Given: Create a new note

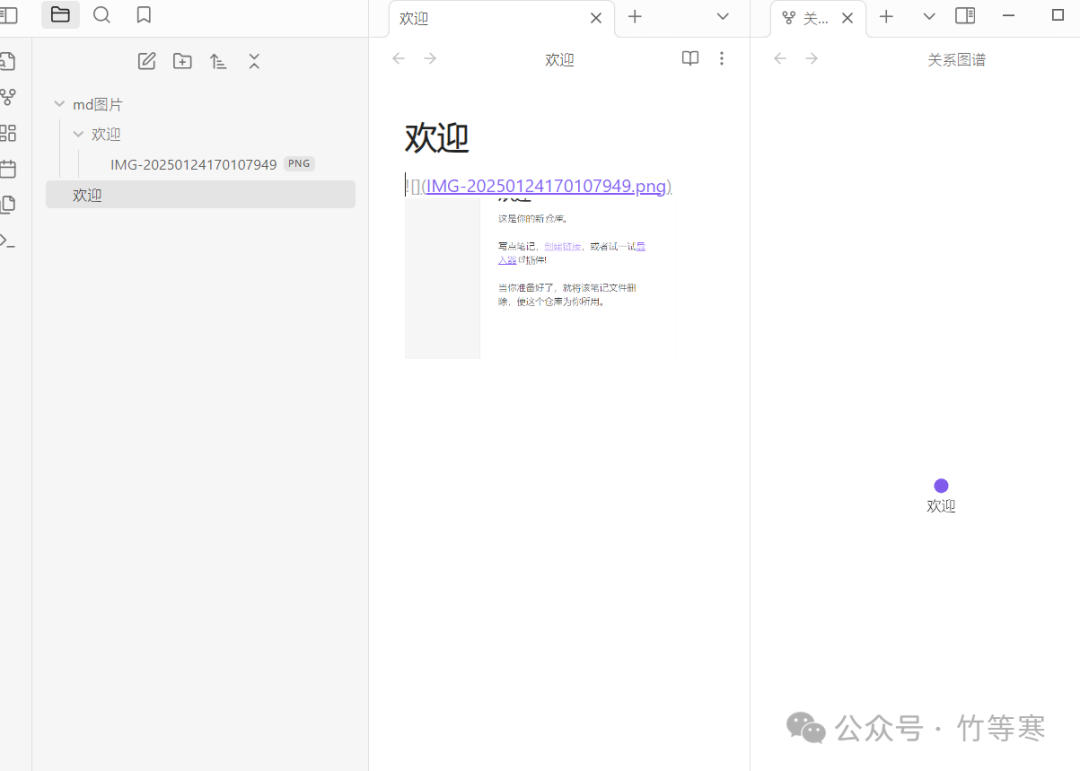Looking at the screenshot, I should [146, 61].
